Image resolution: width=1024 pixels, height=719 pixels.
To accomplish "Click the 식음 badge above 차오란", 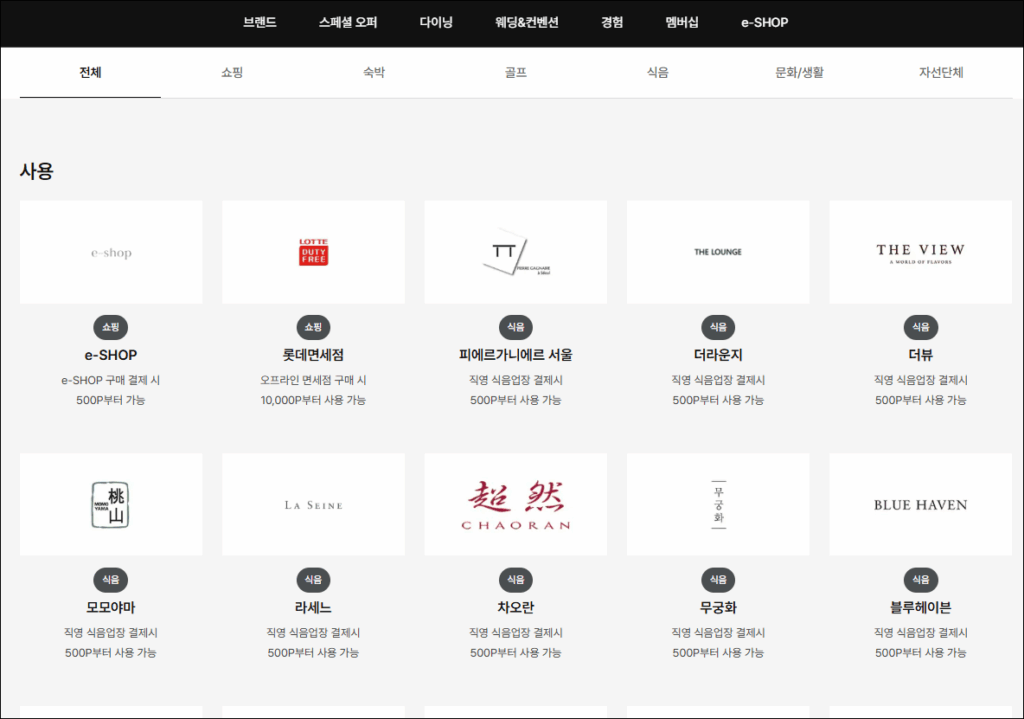I will [516, 580].
